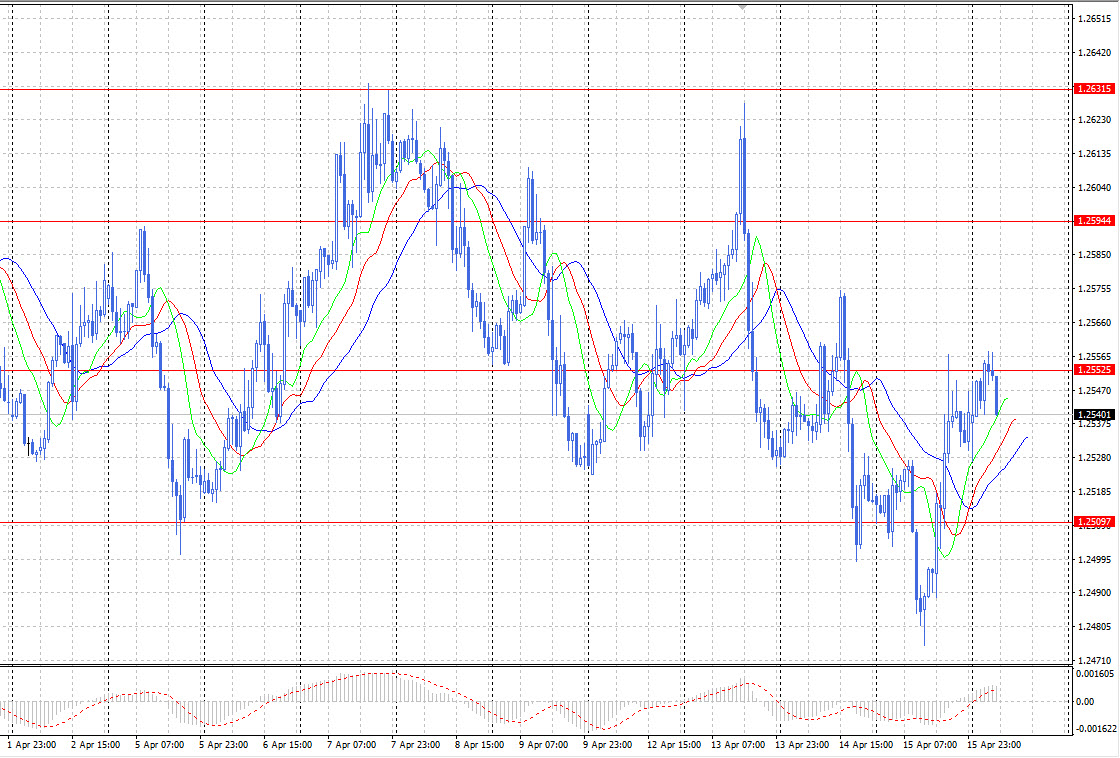1120x758 pixels.
Task: Click the red 1.25944 price tag on axis
Action: point(1094,221)
